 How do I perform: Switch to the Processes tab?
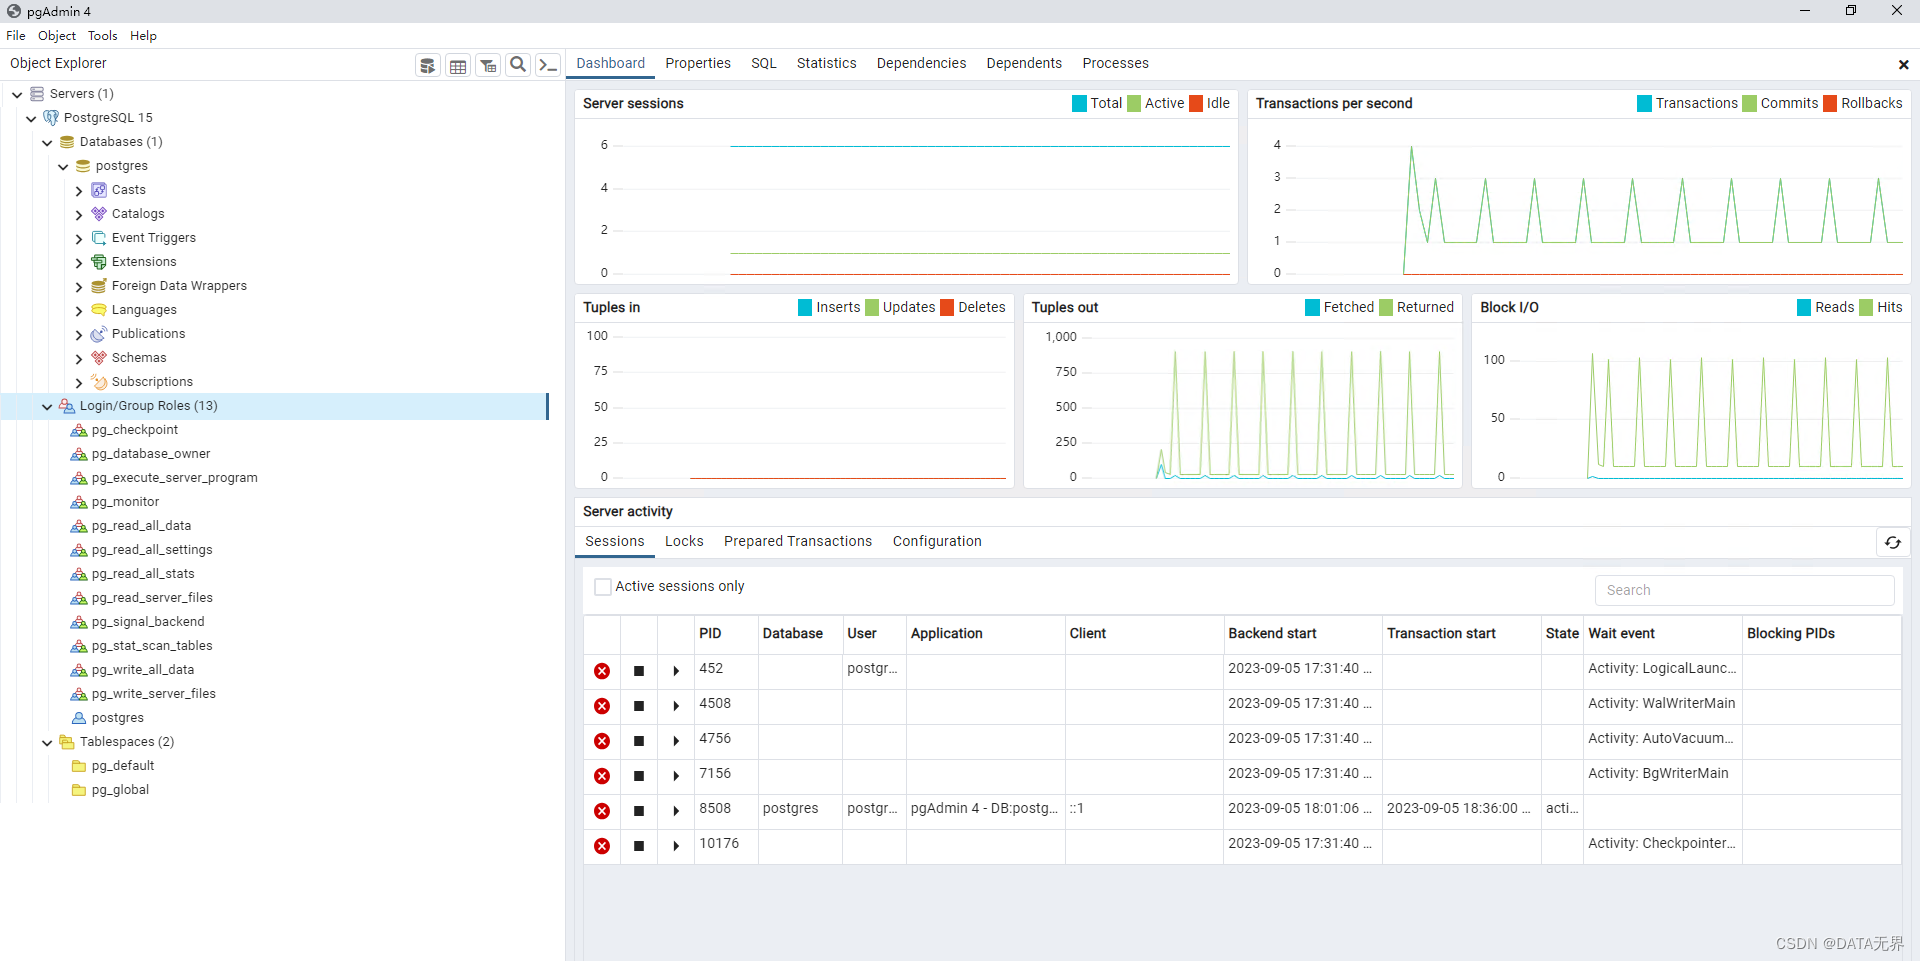pos(1115,63)
